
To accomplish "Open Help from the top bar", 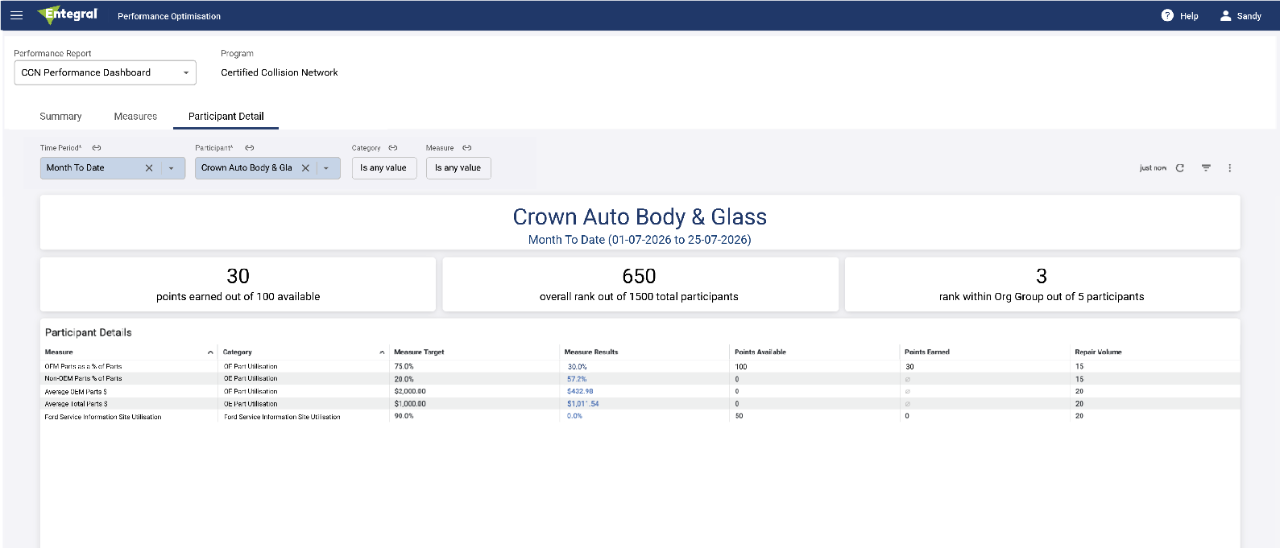I will coord(1180,16).
